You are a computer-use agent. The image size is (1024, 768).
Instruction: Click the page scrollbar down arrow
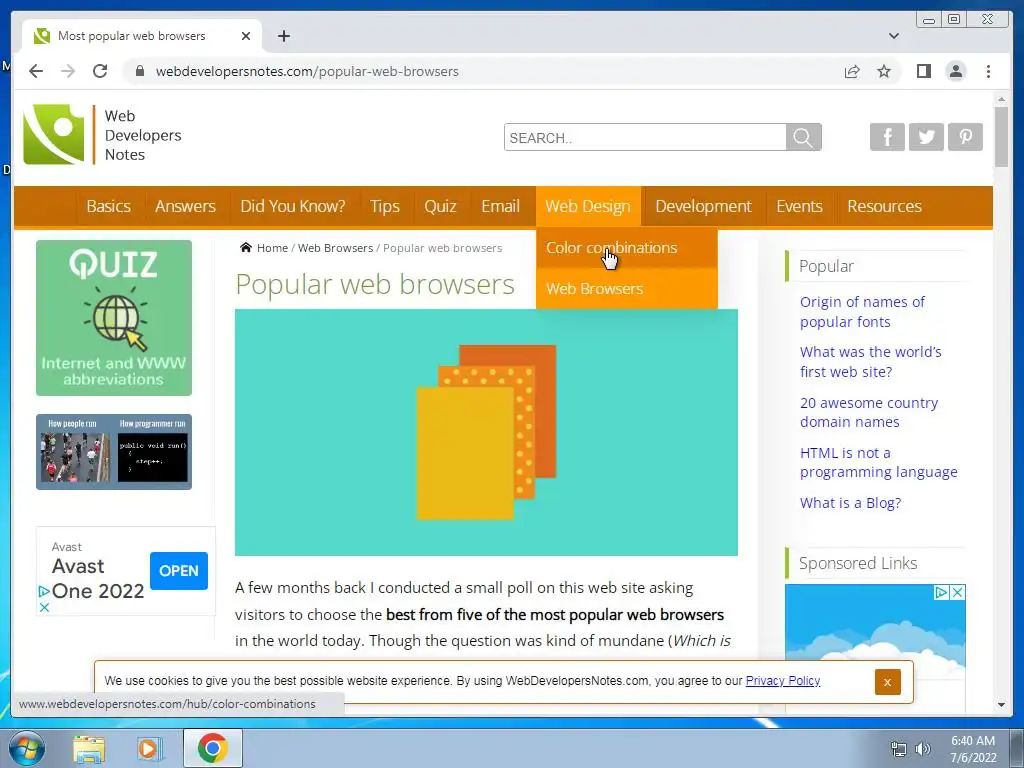[x=1001, y=705]
